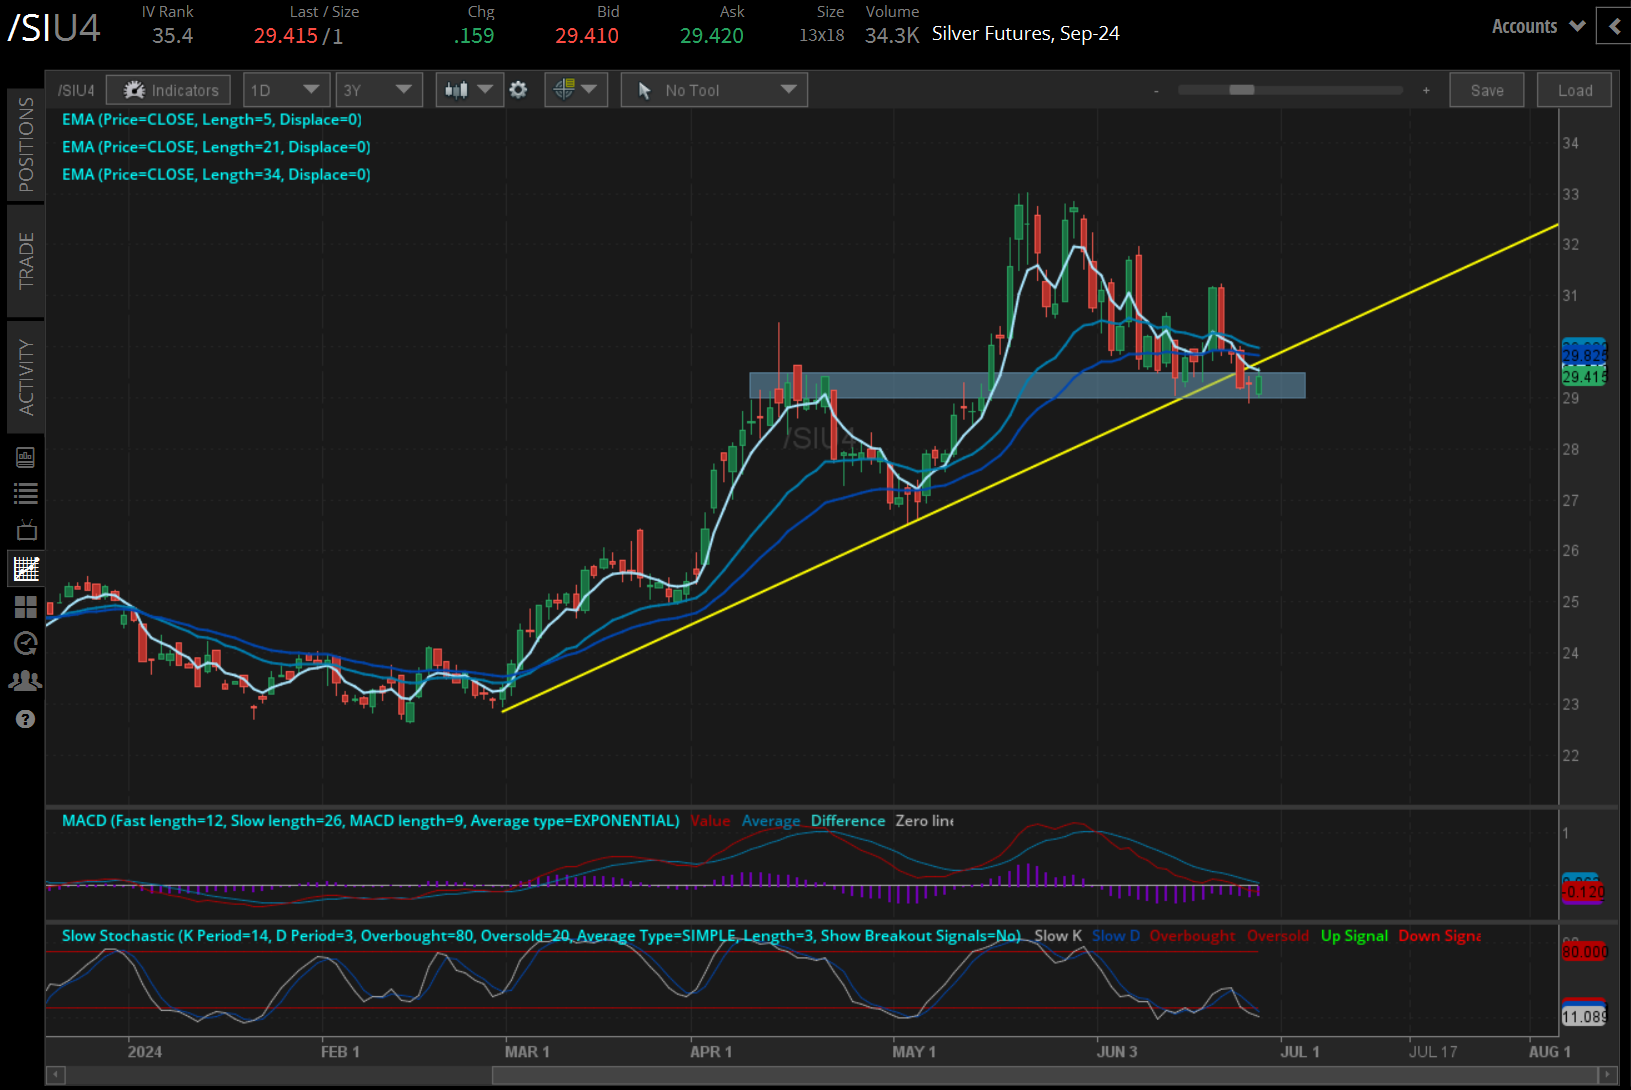Open the community people icon

[26, 681]
